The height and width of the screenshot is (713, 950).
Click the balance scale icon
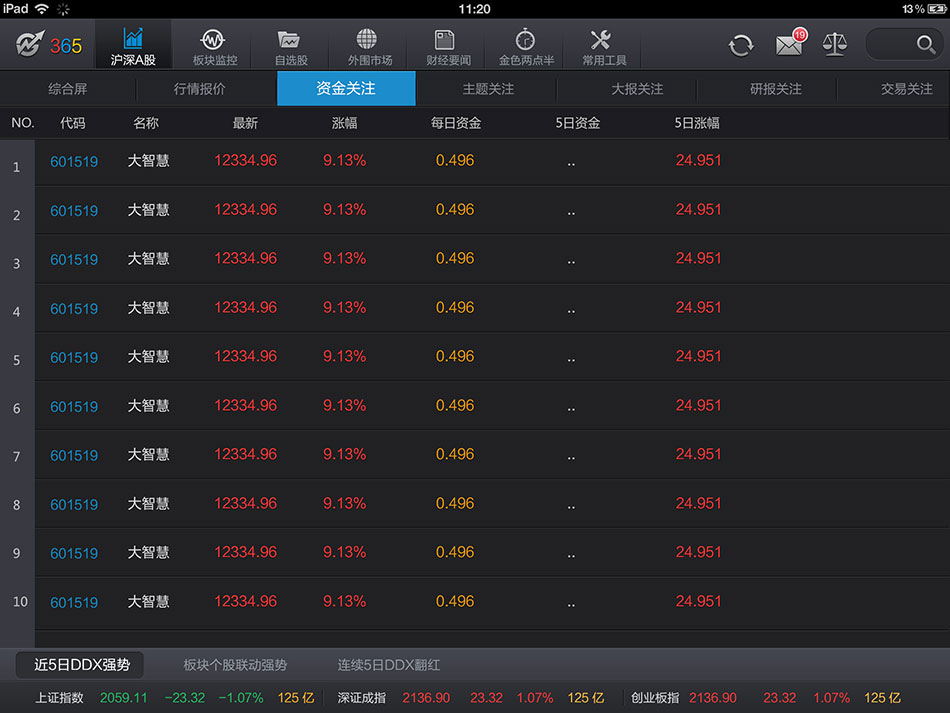click(x=834, y=44)
